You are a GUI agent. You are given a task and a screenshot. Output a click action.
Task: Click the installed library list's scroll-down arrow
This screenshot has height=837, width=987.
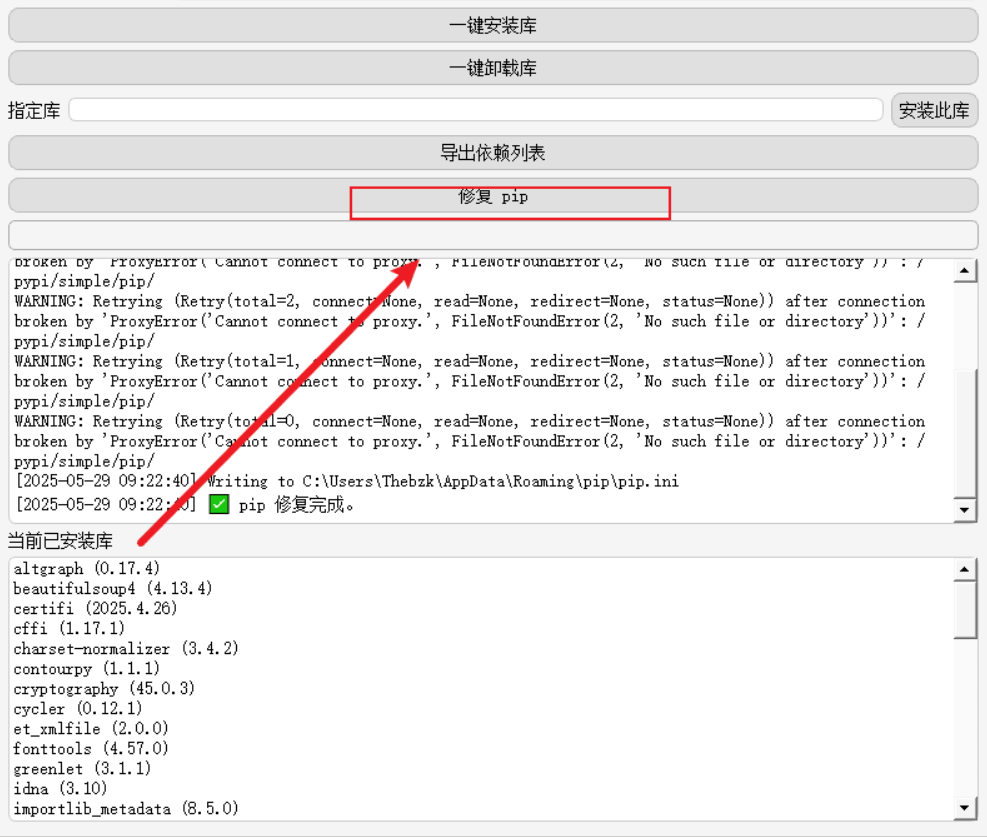click(x=965, y=807)
